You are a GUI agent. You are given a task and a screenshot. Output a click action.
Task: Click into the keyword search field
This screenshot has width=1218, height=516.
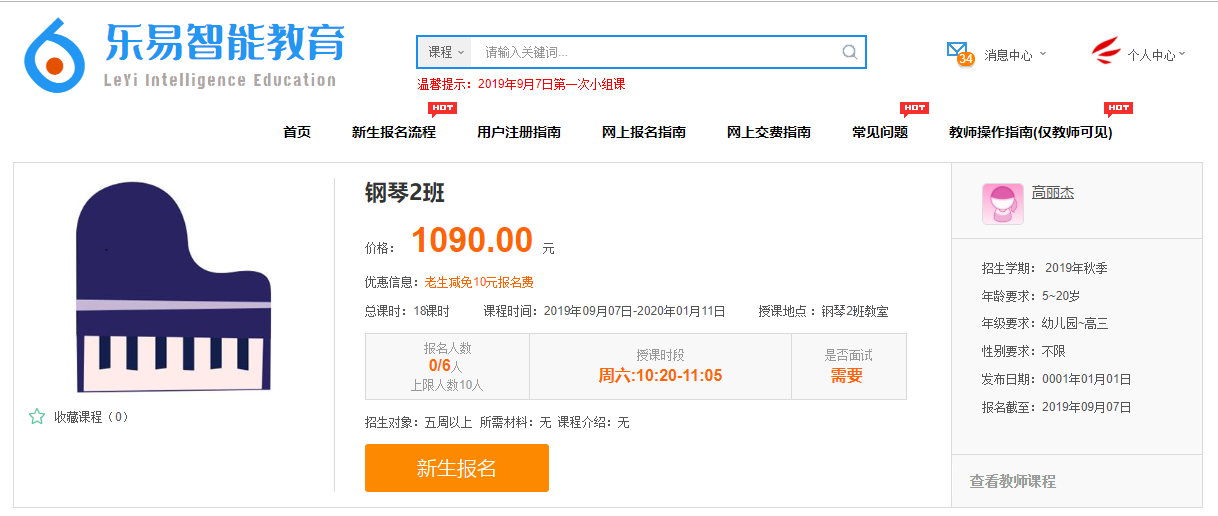655,52
